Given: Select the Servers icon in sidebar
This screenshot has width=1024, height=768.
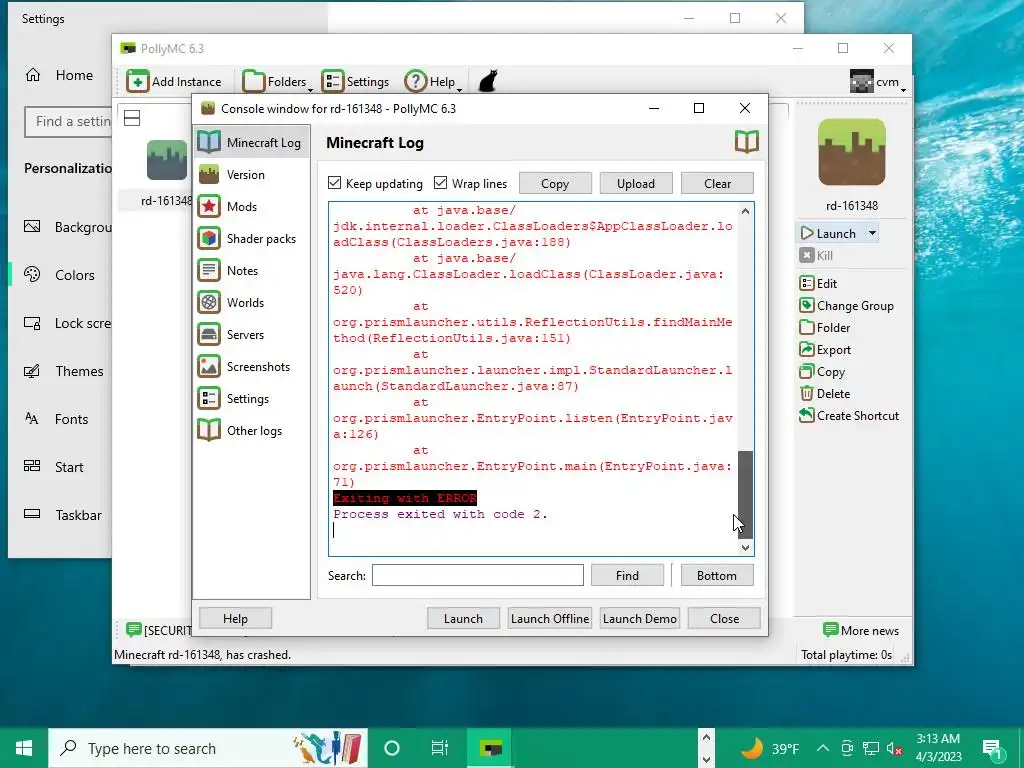Looking at the screenshot, I should coord(209,334).
